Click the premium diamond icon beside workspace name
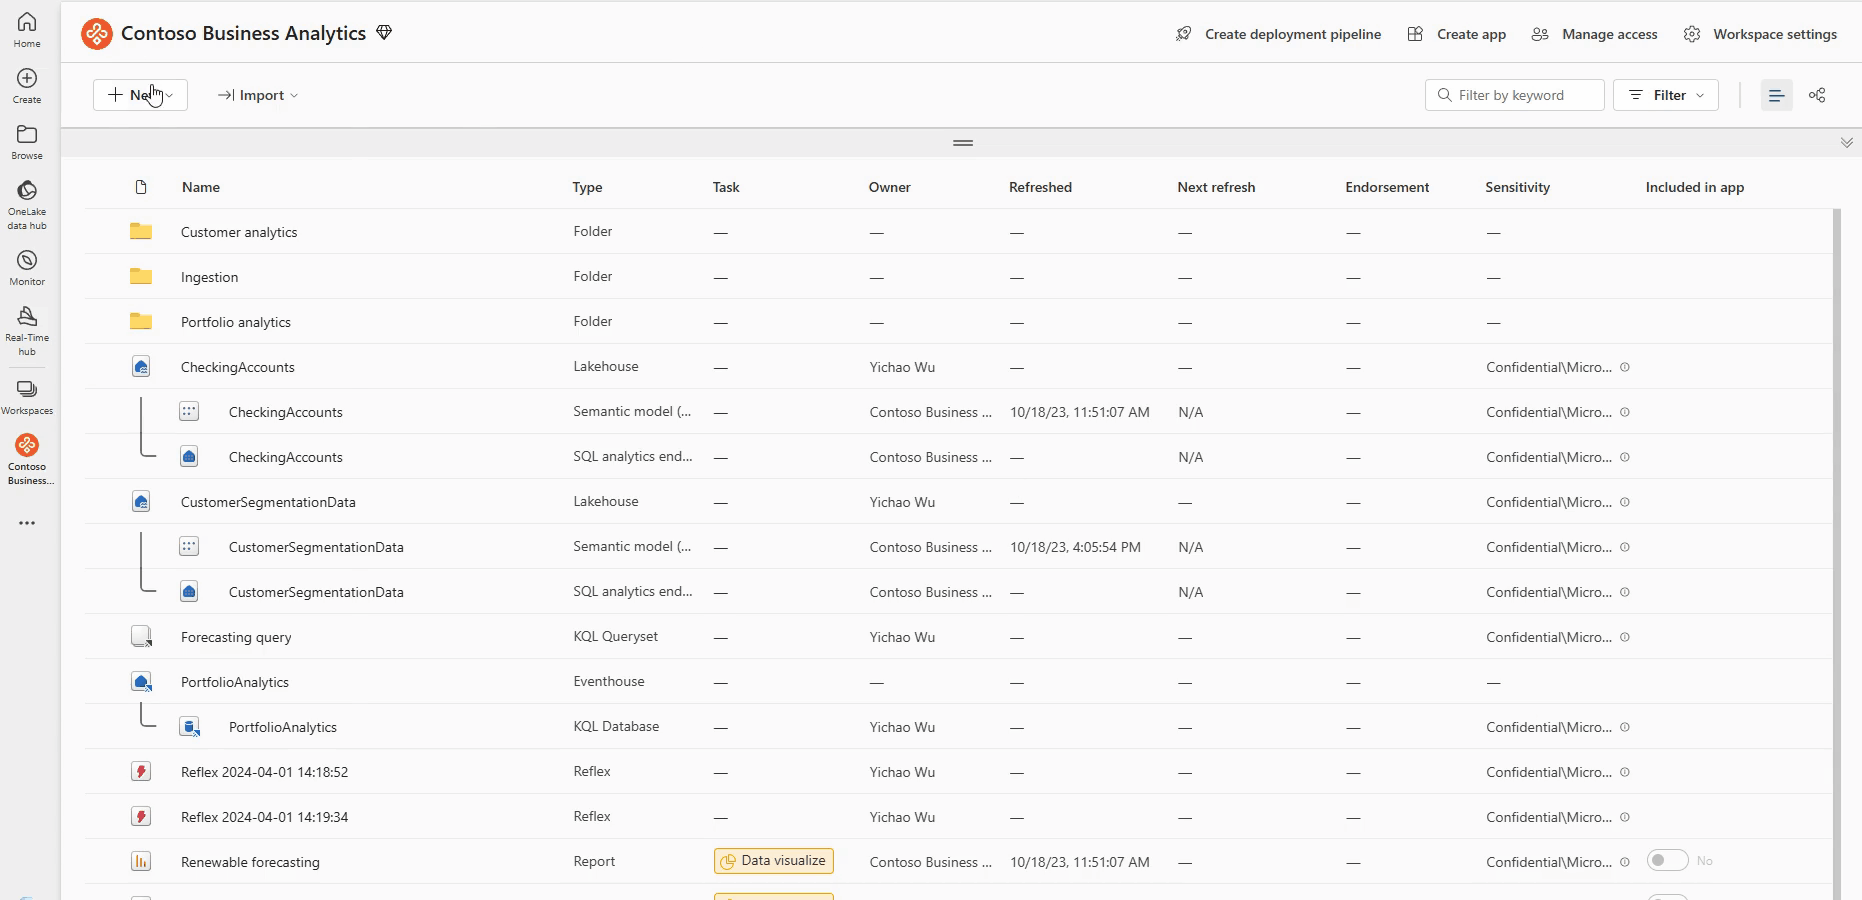1862x900 pixels. coord(384,33)
